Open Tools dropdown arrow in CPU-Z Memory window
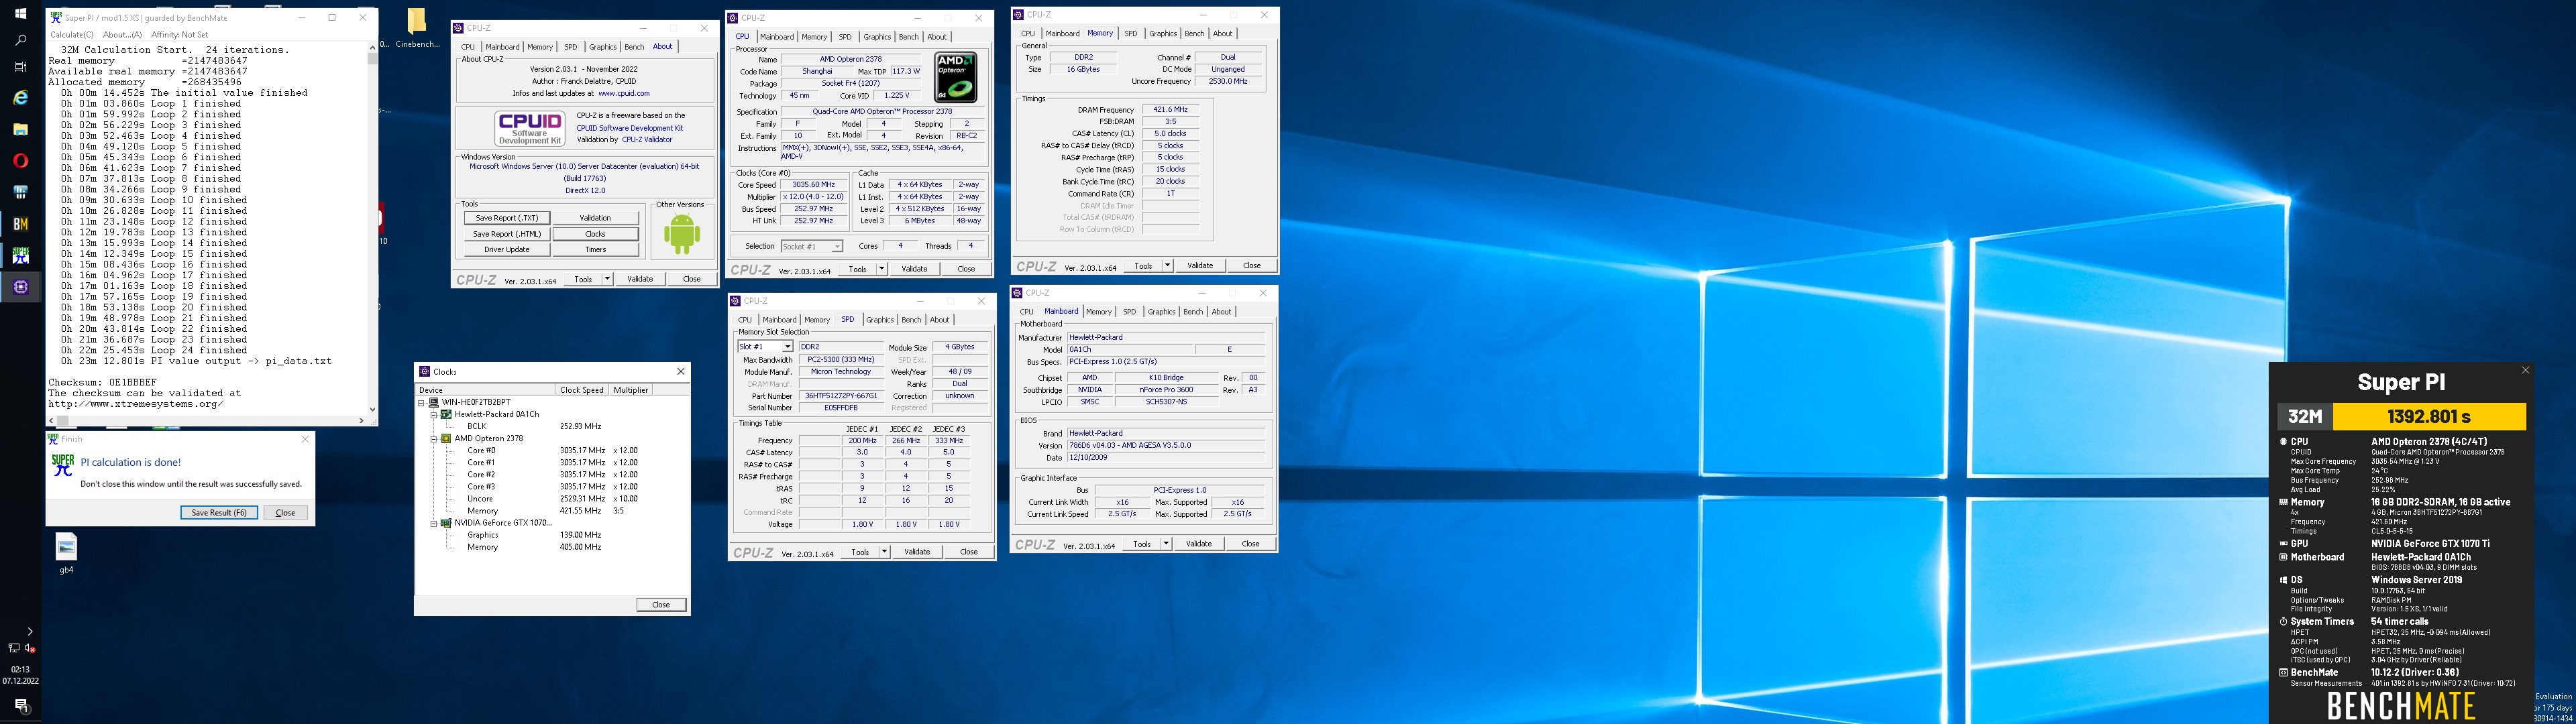Viewport: 2576px width, 724px height. 1166,266
